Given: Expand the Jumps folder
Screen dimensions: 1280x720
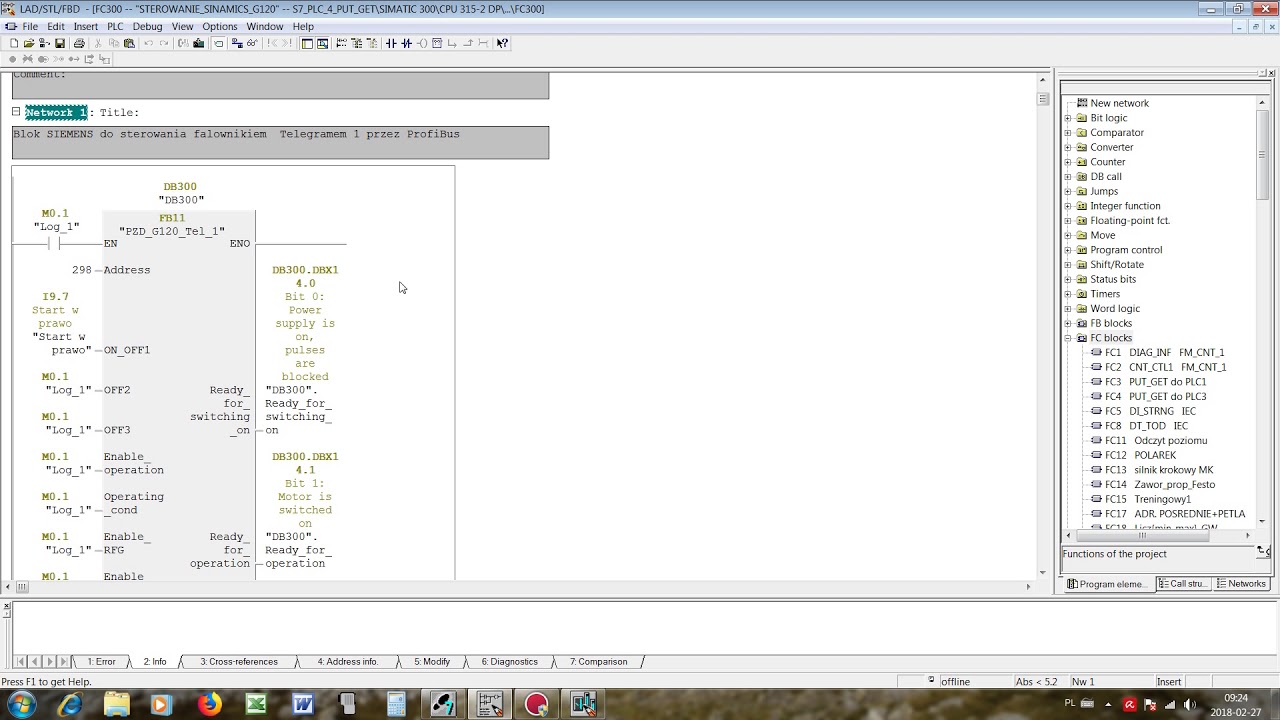Looking at the screenshot, I should (1068, 191).
